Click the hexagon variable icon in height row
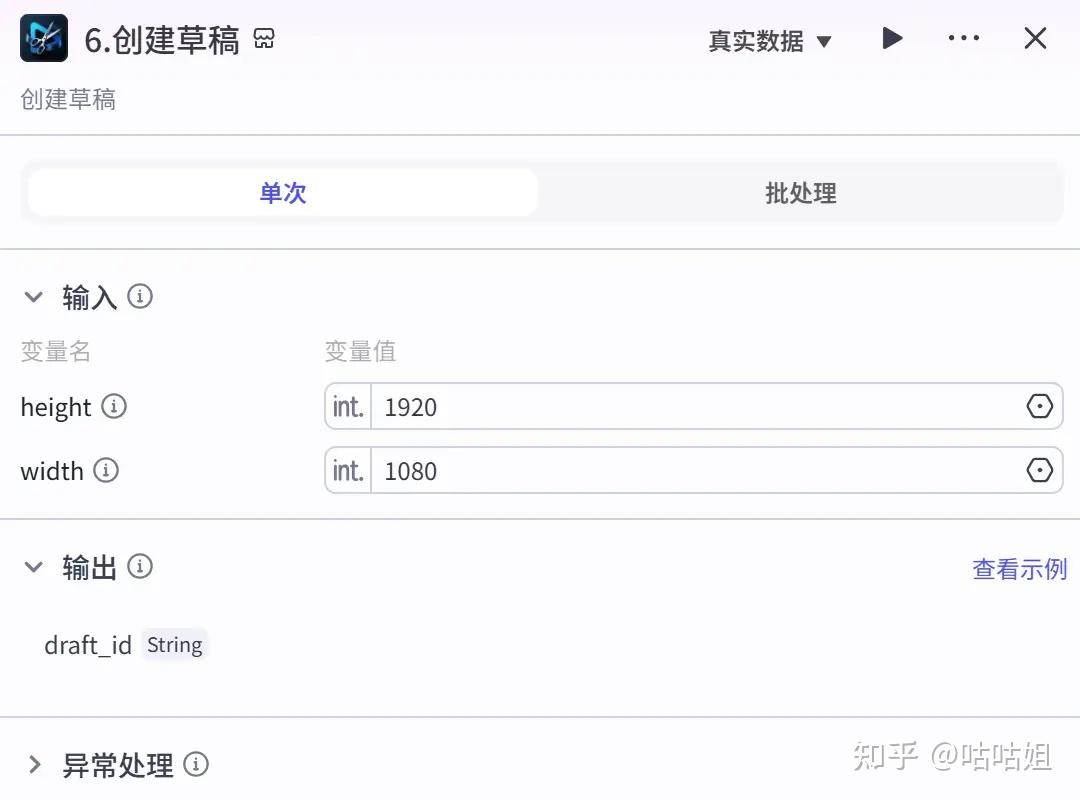Screen dimensions: 1080x800 1040,407
